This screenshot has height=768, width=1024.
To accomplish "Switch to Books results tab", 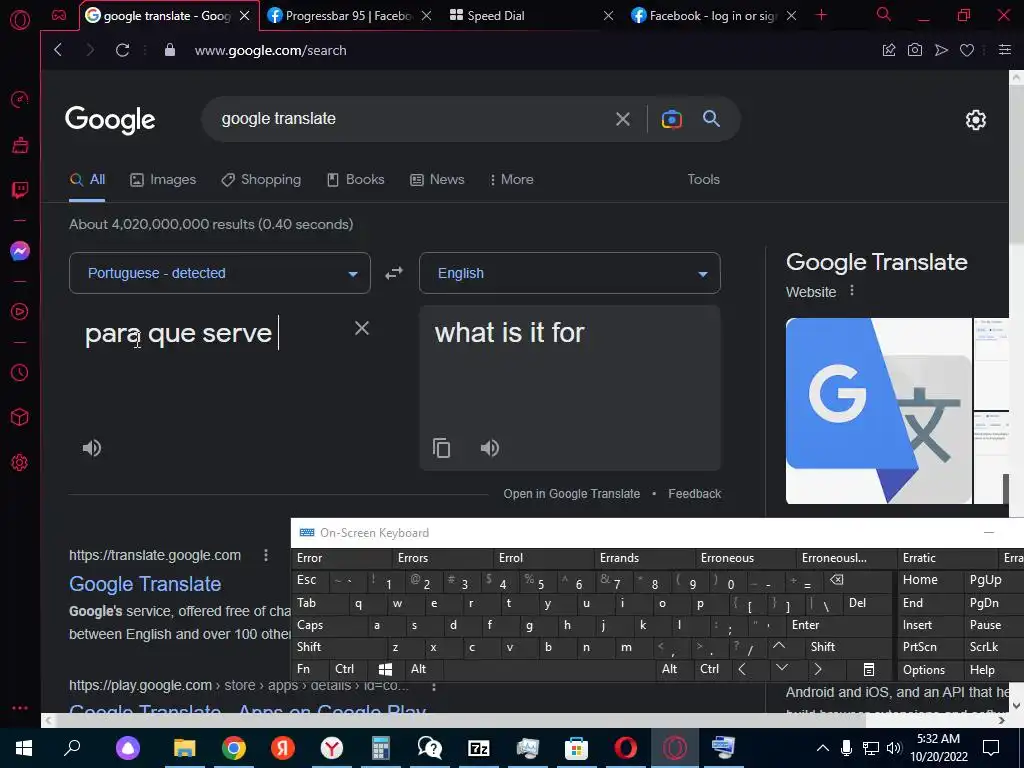I will click(x=355, y=180).
